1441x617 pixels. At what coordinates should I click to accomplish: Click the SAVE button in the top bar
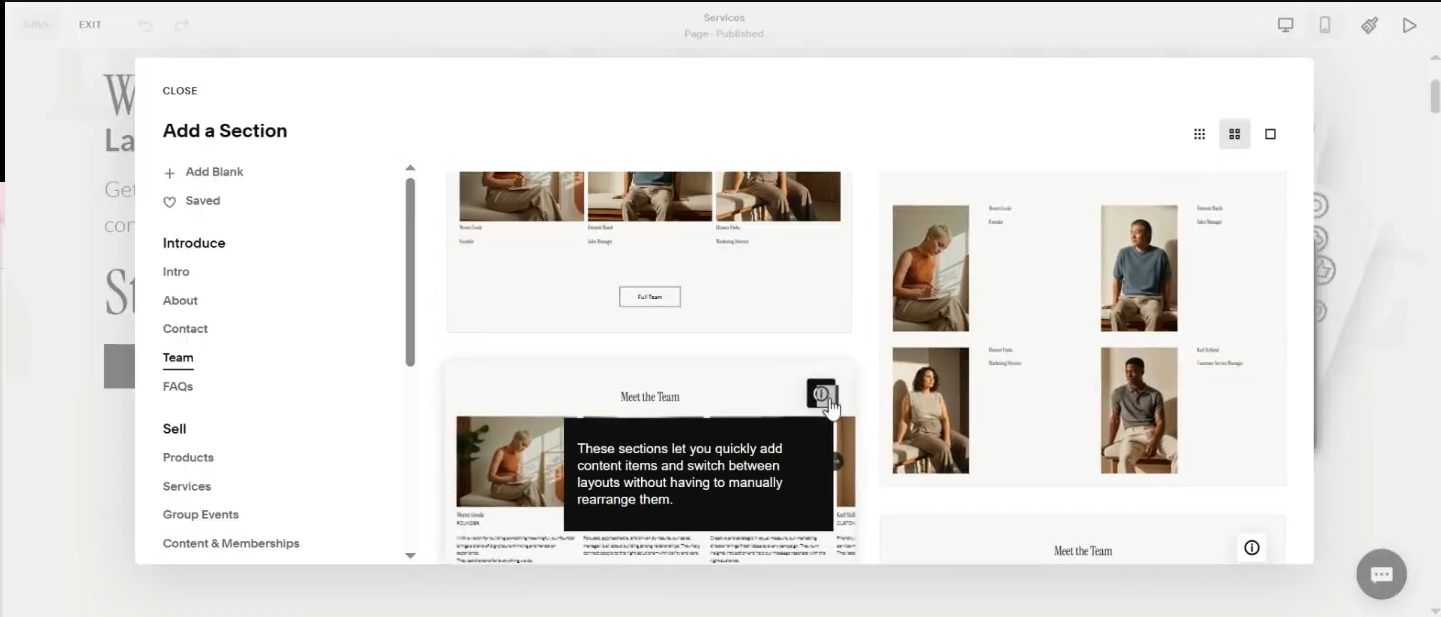37,25
